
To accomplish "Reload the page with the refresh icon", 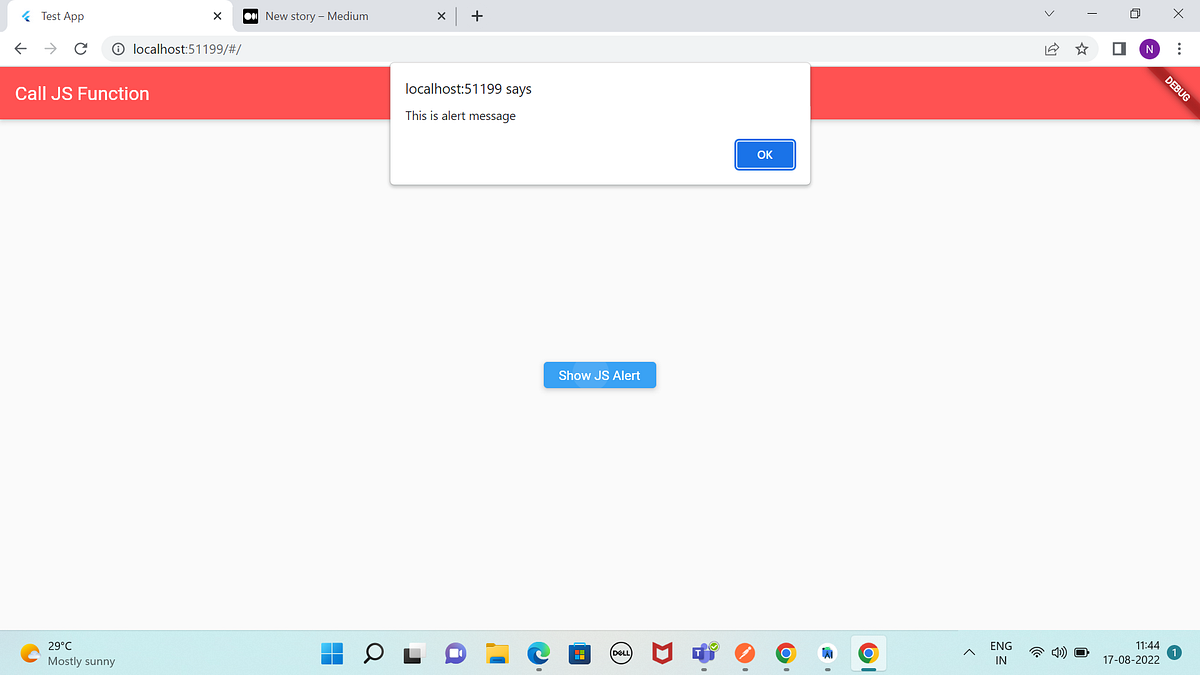I will click(80, 48).
